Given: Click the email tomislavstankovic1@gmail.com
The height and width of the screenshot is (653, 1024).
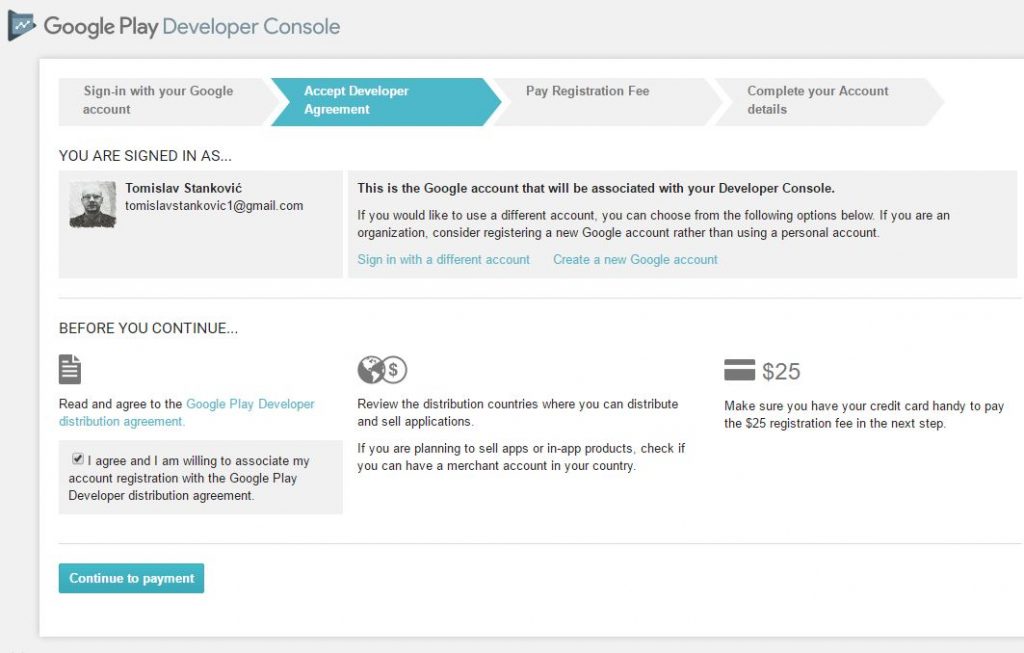Looking at the screenshot, I should click(x=214, y=206).
